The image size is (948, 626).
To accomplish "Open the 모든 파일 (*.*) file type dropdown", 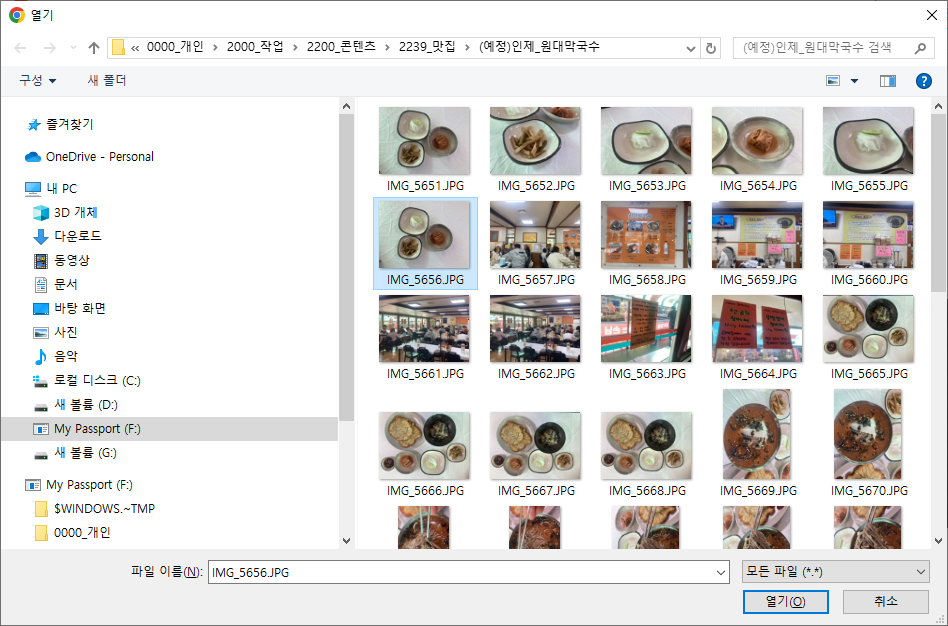I will tap(835, 571).
